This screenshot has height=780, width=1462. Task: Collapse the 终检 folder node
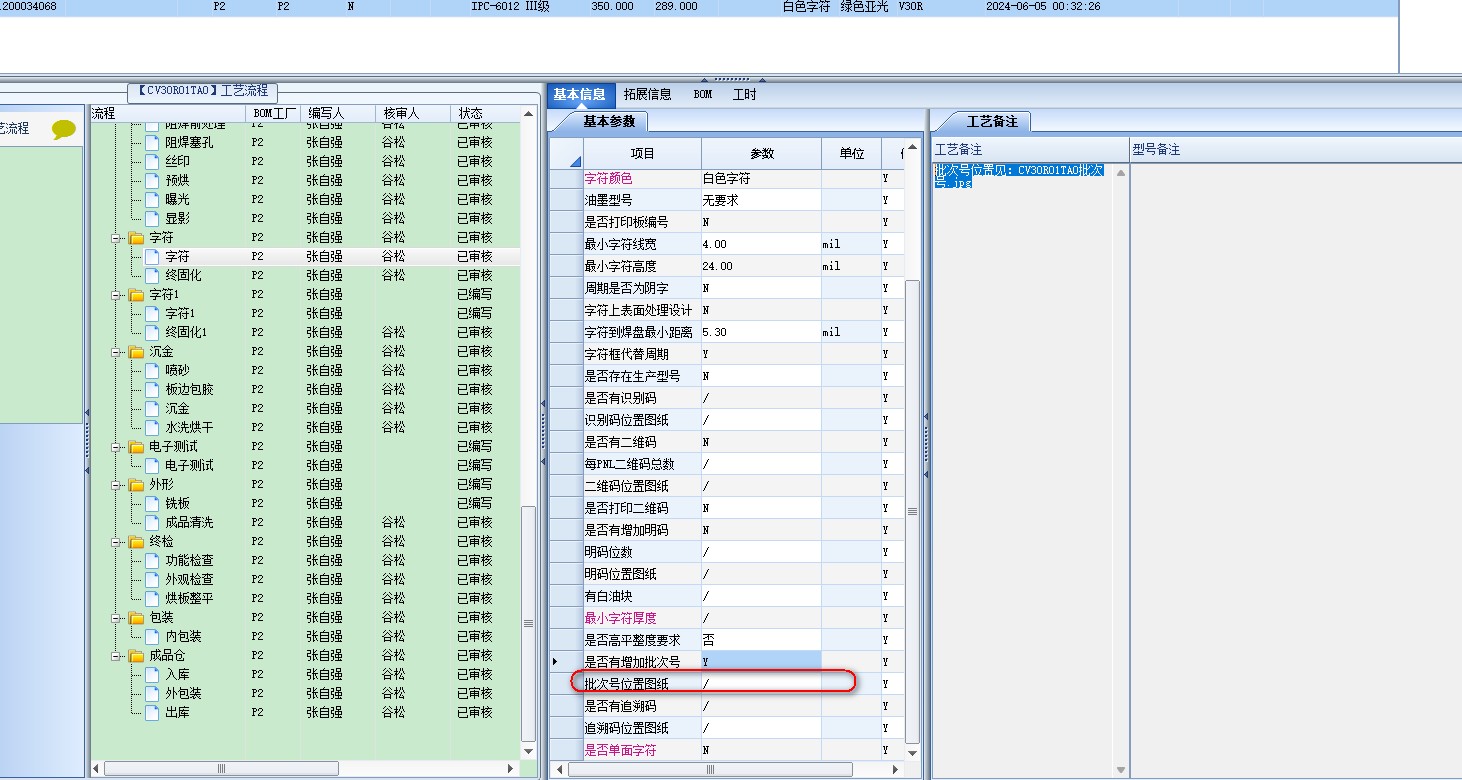116,542
